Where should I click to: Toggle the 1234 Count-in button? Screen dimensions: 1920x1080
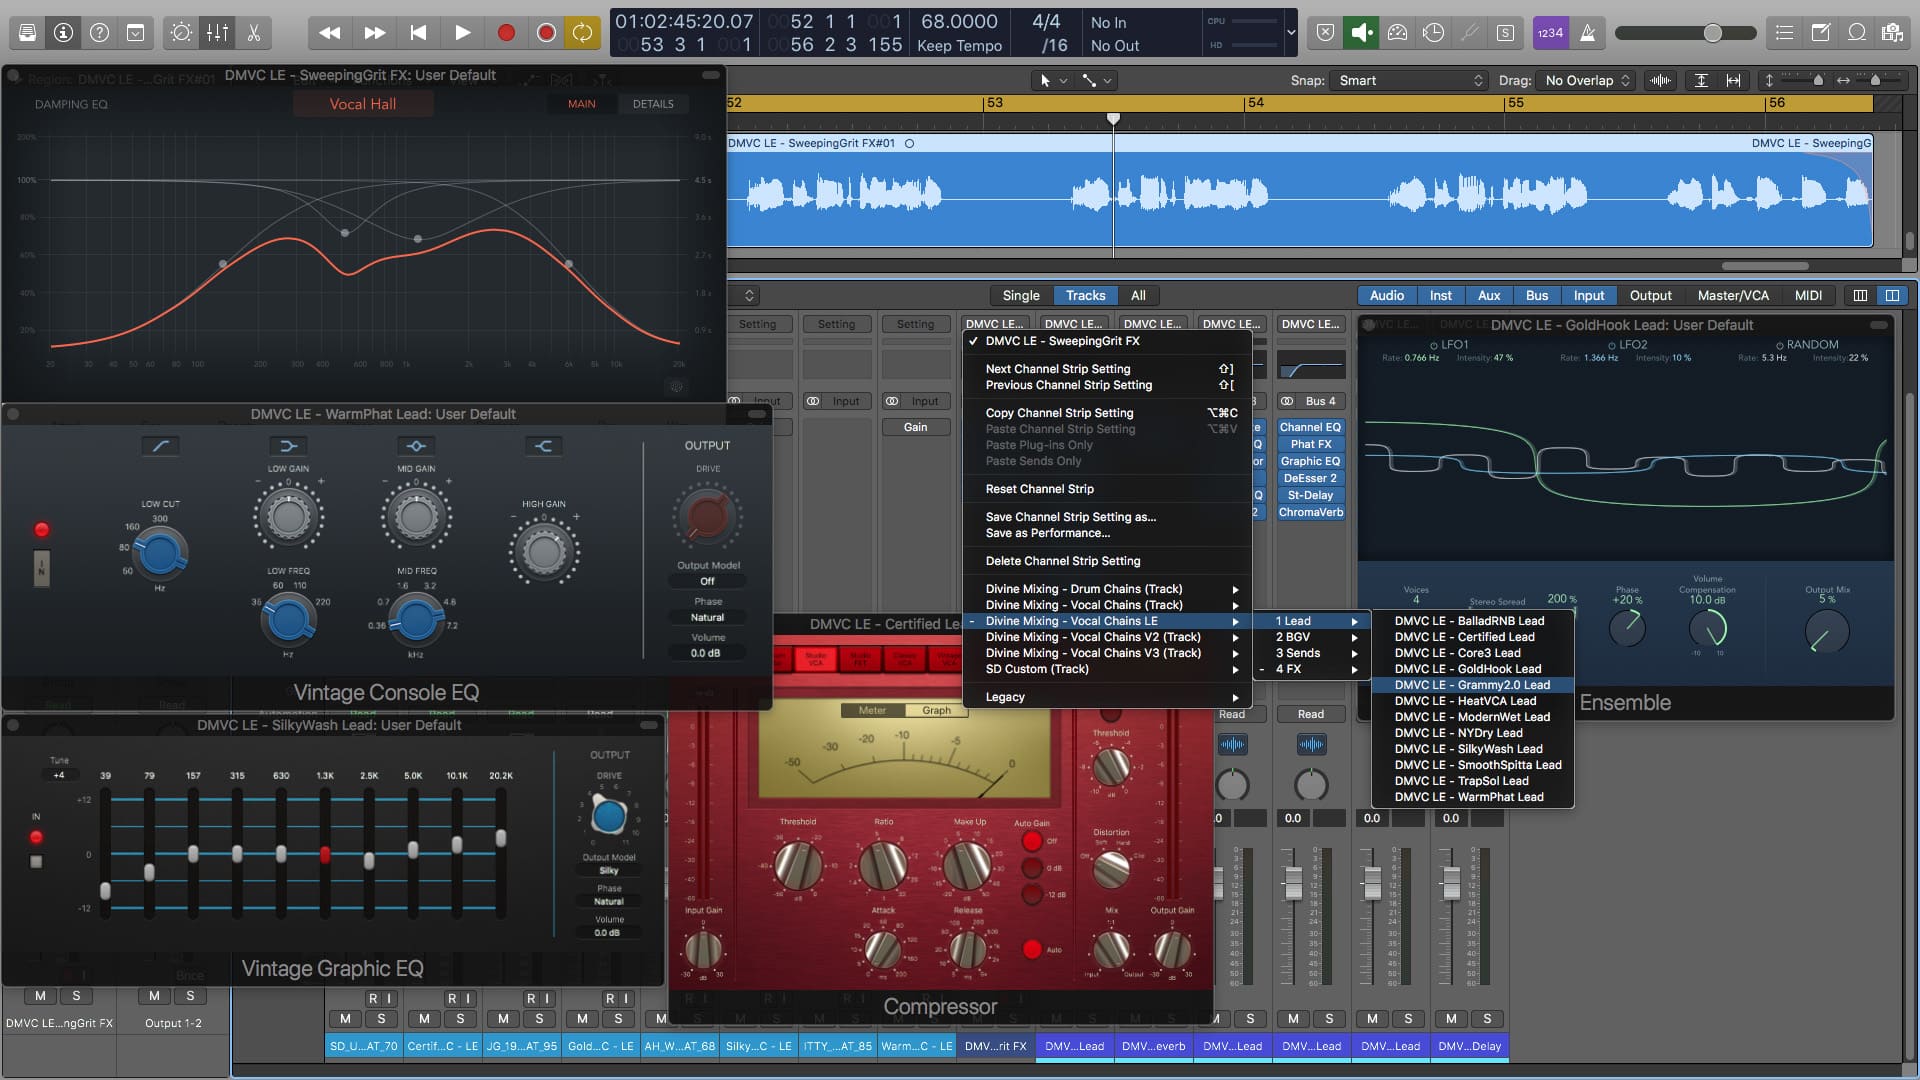pos(1550,33)
